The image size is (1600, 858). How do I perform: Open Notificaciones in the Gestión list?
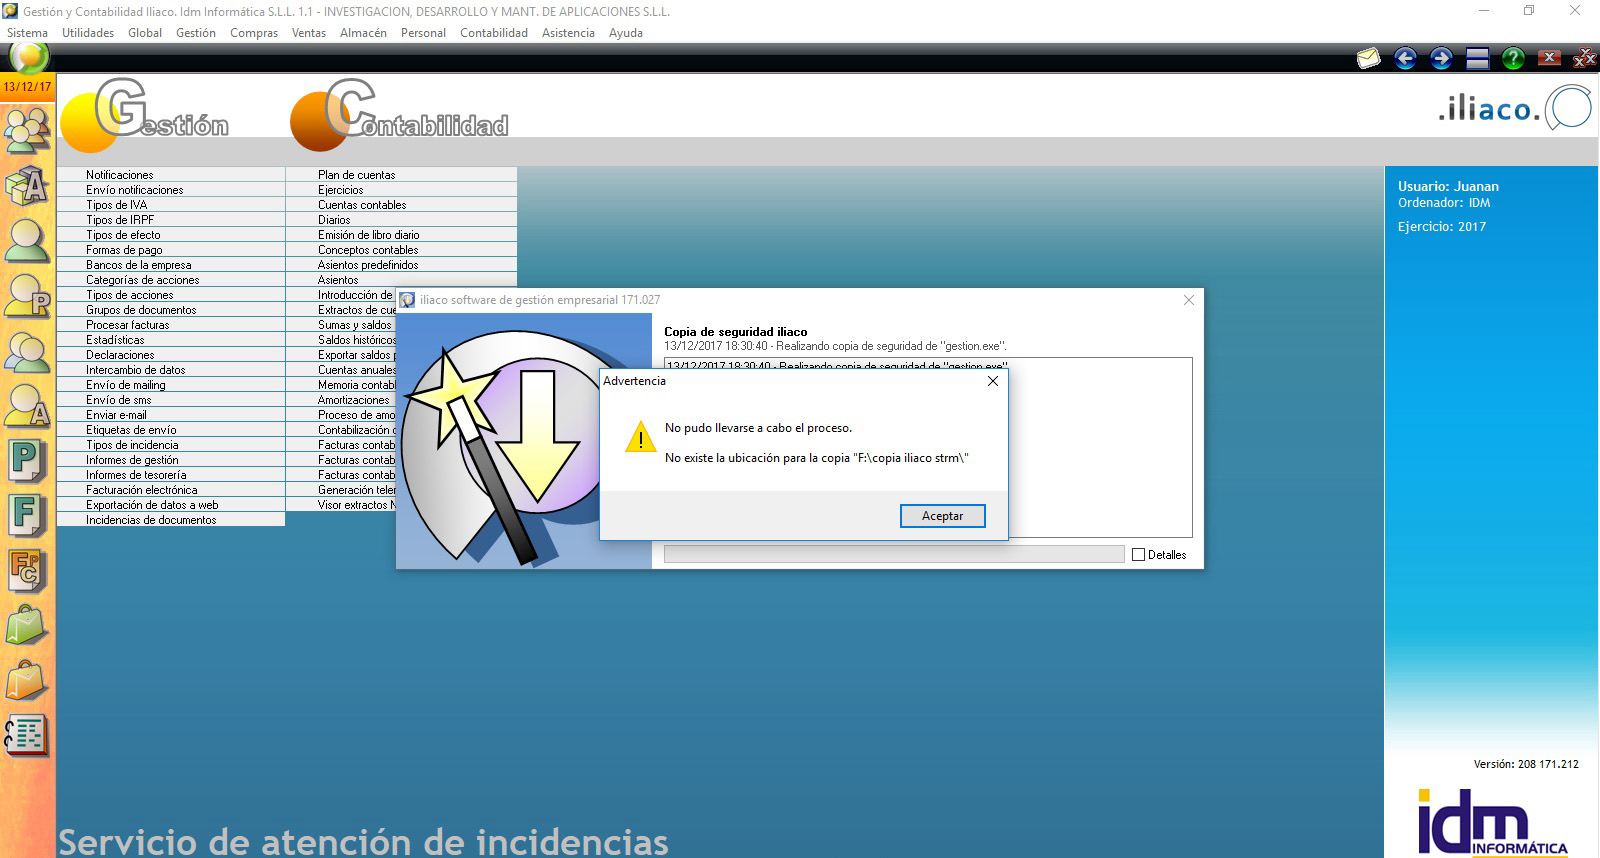pos(171,175)
